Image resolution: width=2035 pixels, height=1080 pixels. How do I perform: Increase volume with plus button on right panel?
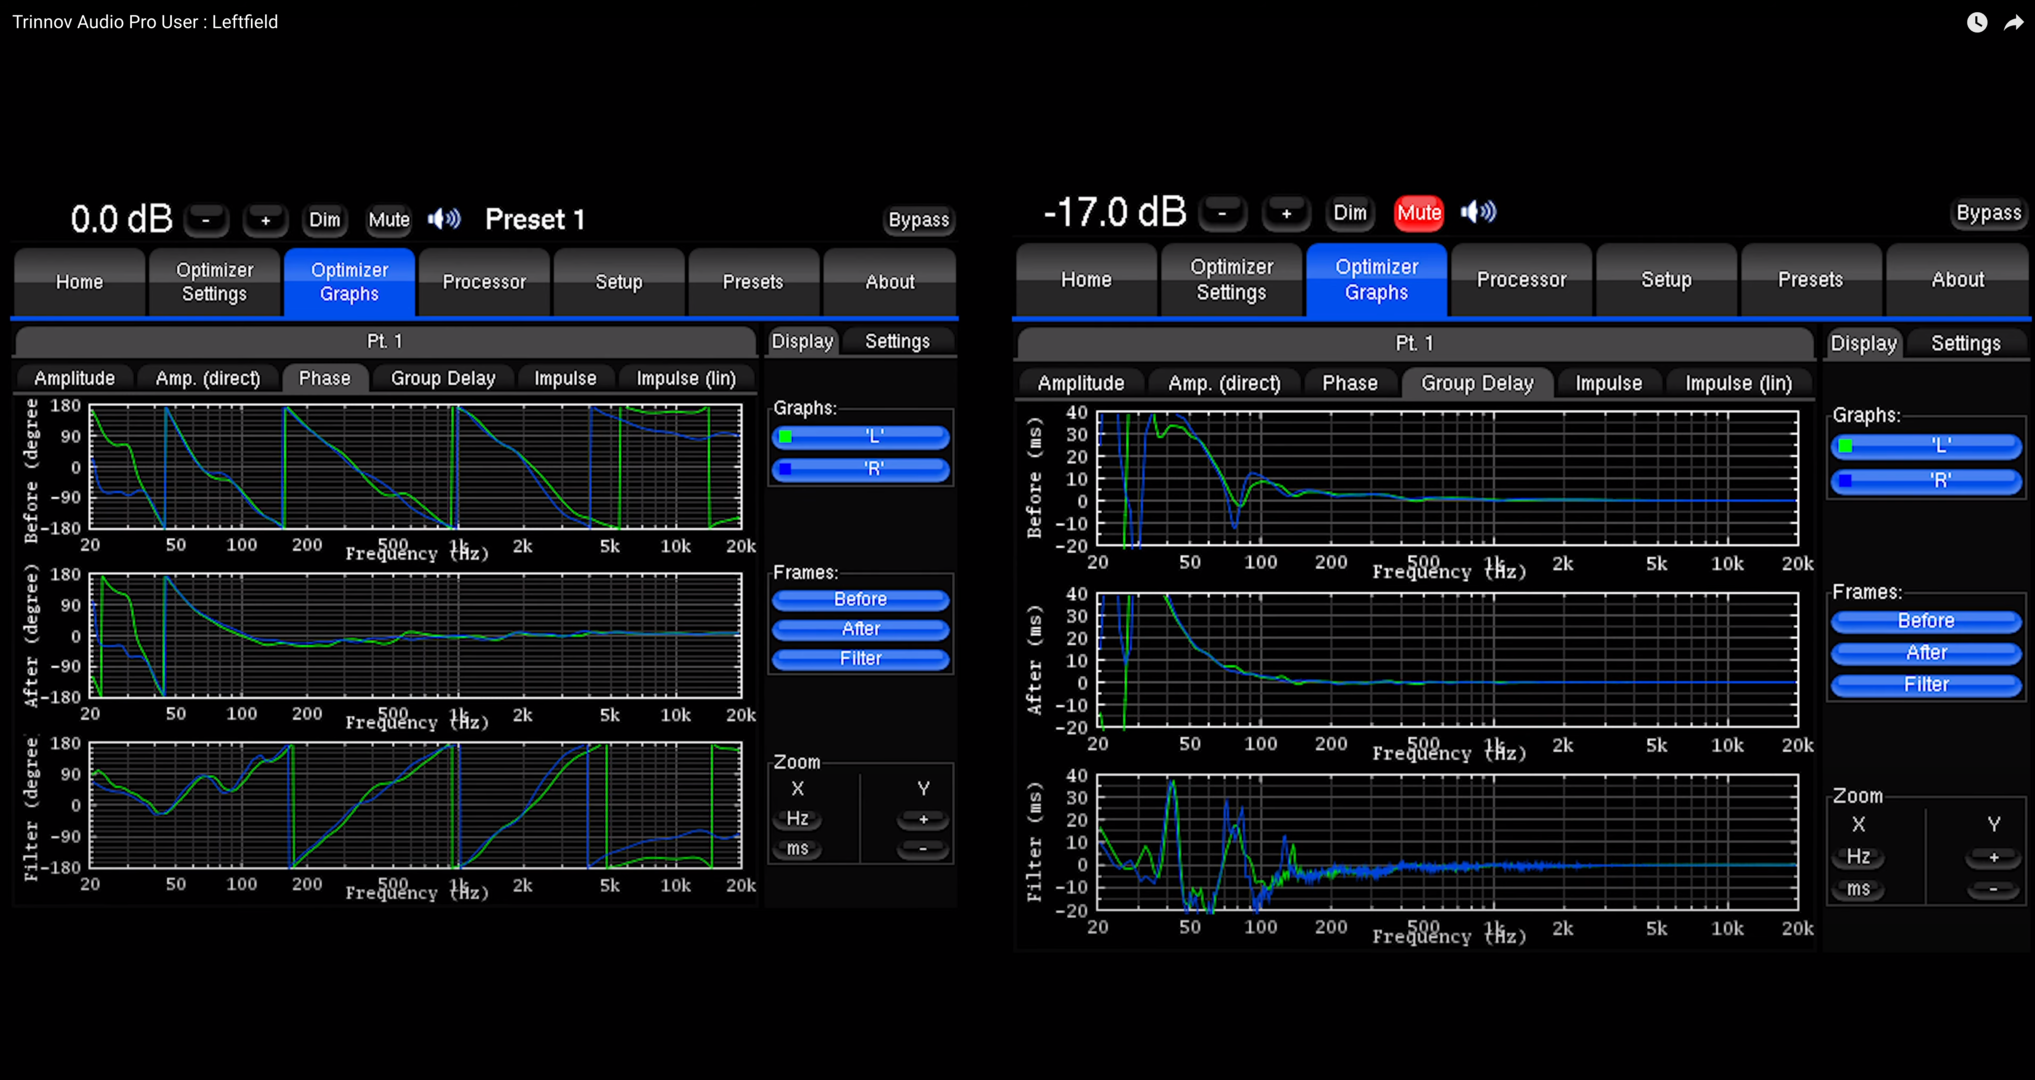click(x=1286, y=213)
